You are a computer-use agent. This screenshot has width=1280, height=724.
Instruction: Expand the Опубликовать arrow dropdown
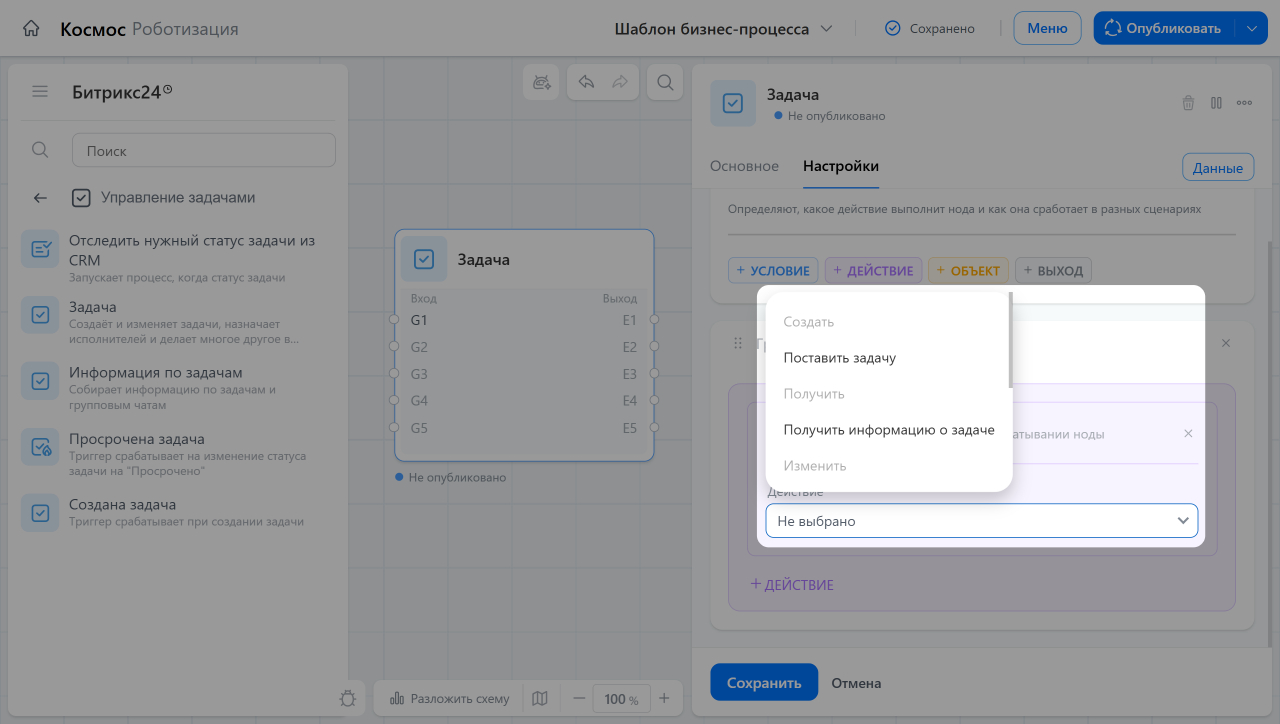1252,29
